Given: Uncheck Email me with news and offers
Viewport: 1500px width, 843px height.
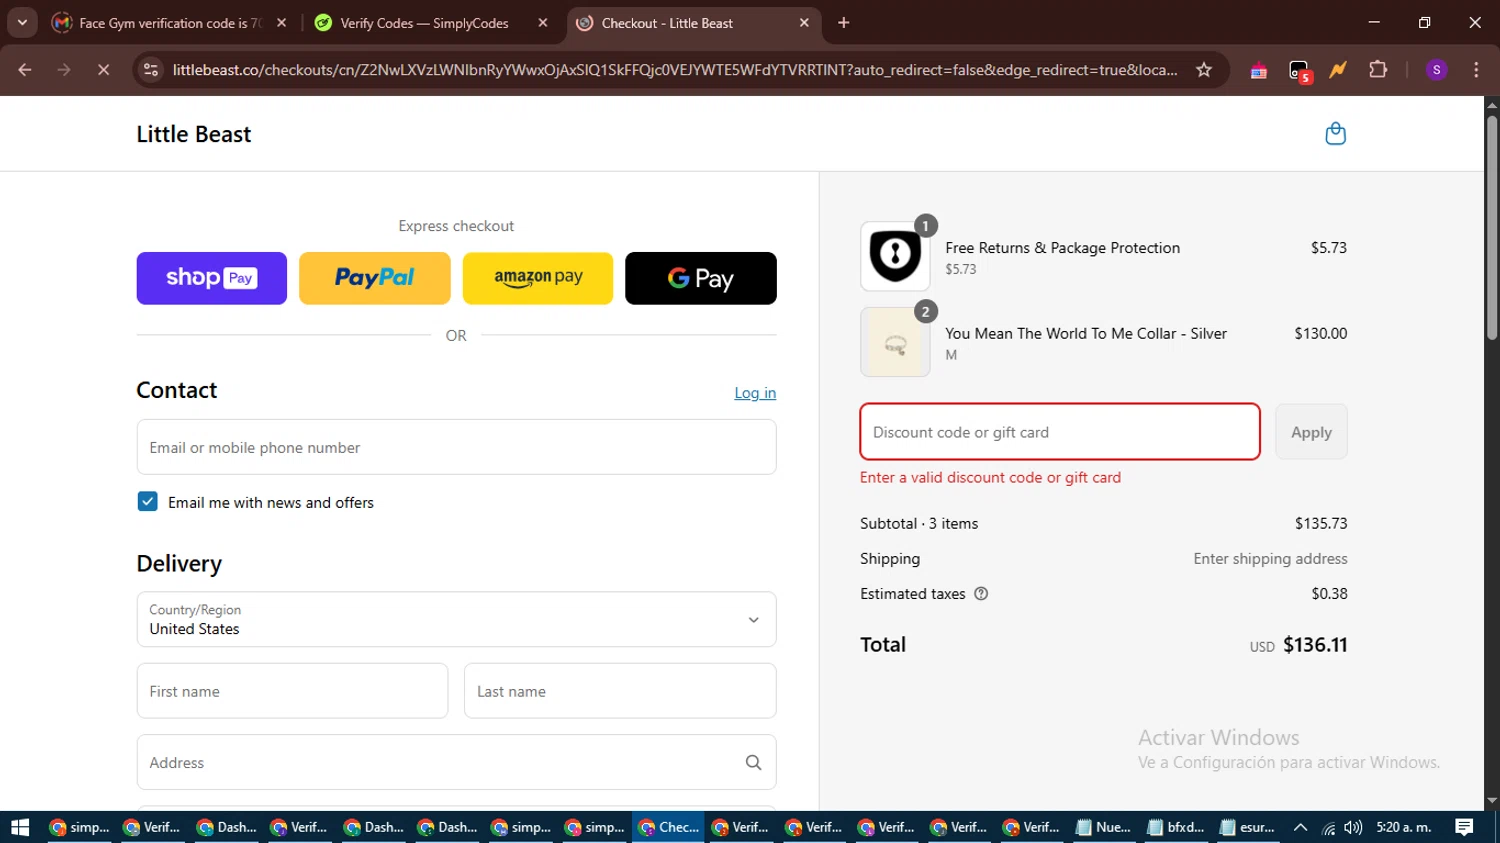Looking at the screenshot, I should pos(147,502).
